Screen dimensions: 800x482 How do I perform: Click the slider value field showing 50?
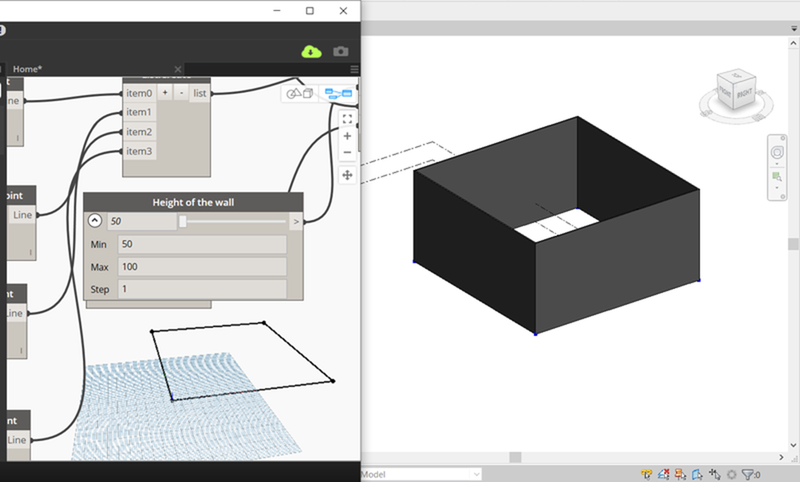[x=142, y=221]
